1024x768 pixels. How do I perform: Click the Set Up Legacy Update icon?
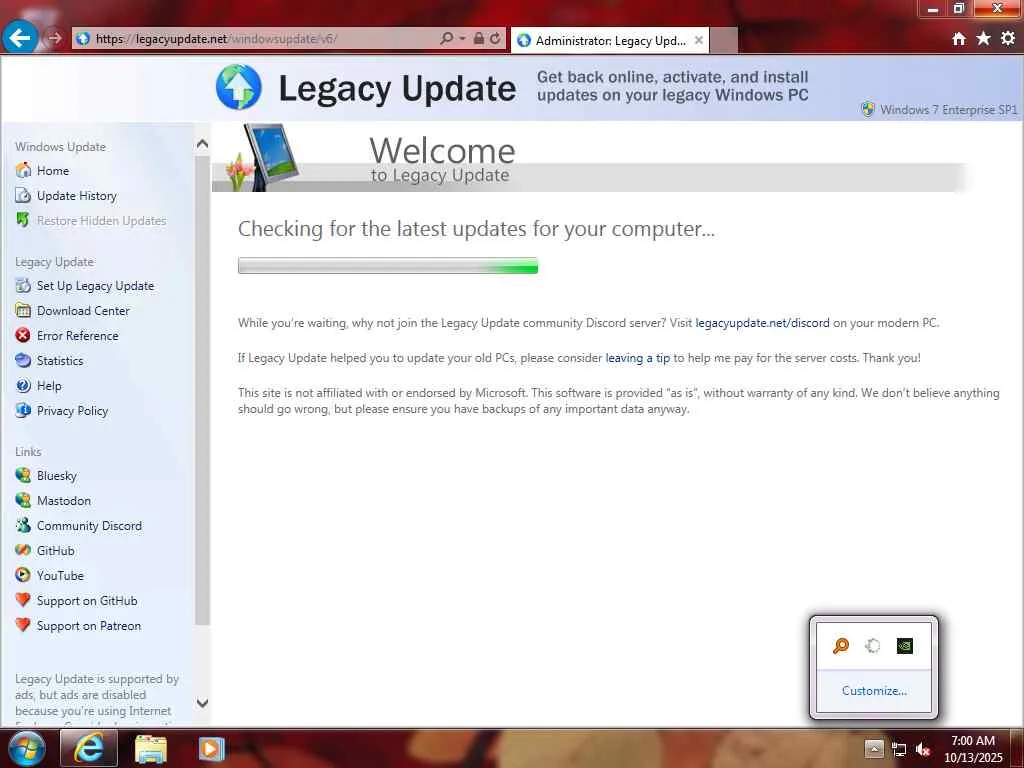(23, 285)
